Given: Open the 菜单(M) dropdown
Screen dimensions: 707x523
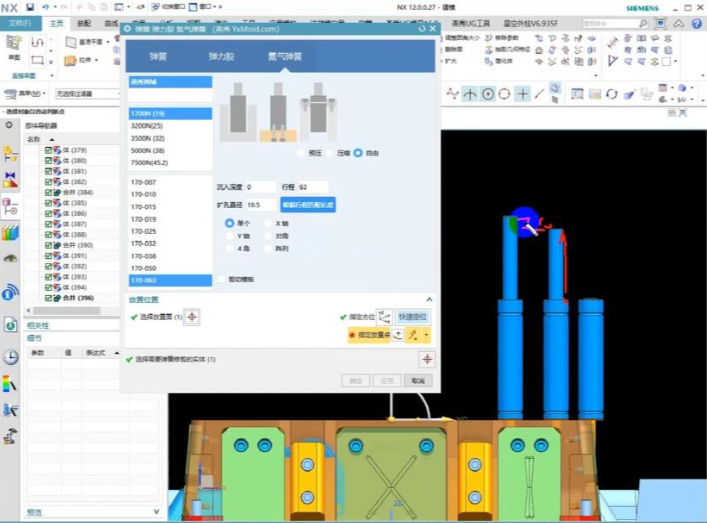Looking at the screenshot, I should 26,94.
